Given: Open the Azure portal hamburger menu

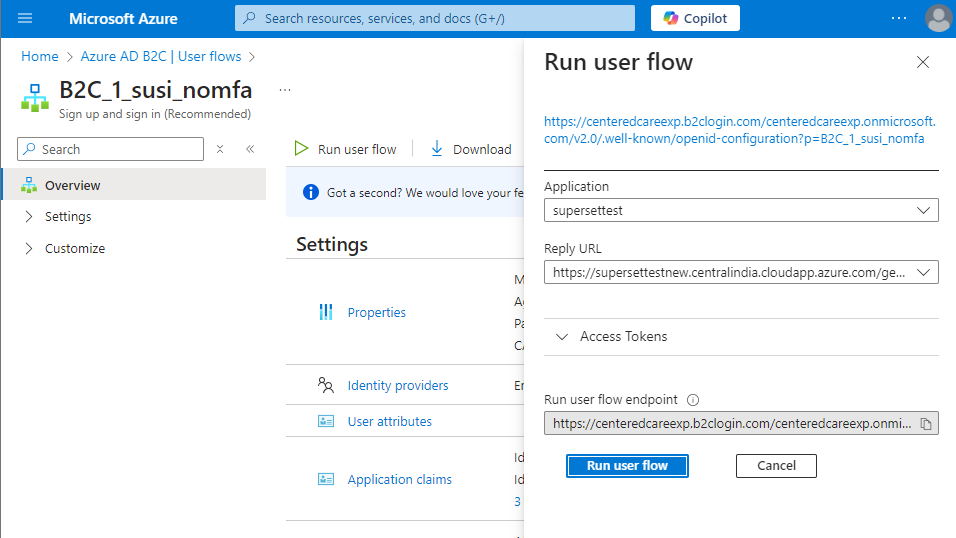Looking at the screenshot, I should (25, 18).
